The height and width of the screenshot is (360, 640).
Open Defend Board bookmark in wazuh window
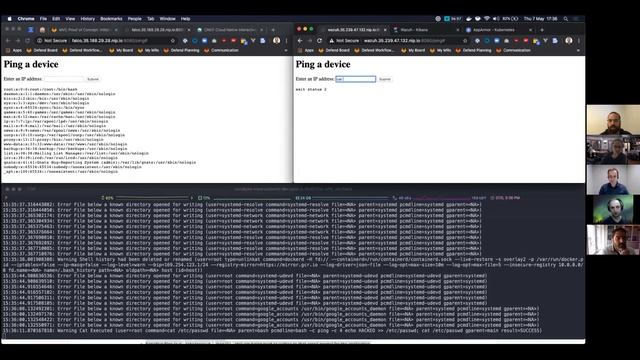coord(334,50)
